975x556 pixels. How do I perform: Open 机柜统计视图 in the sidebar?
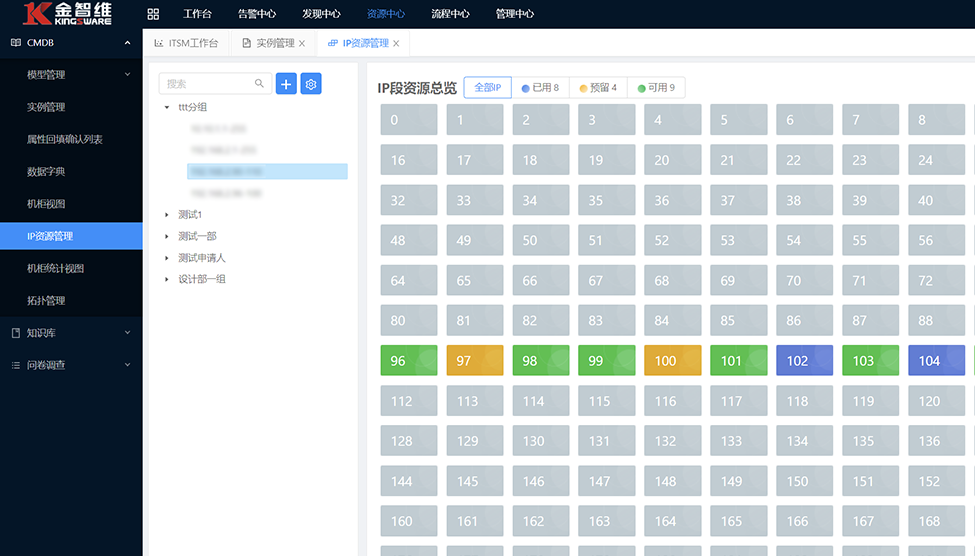pos(71,269)
